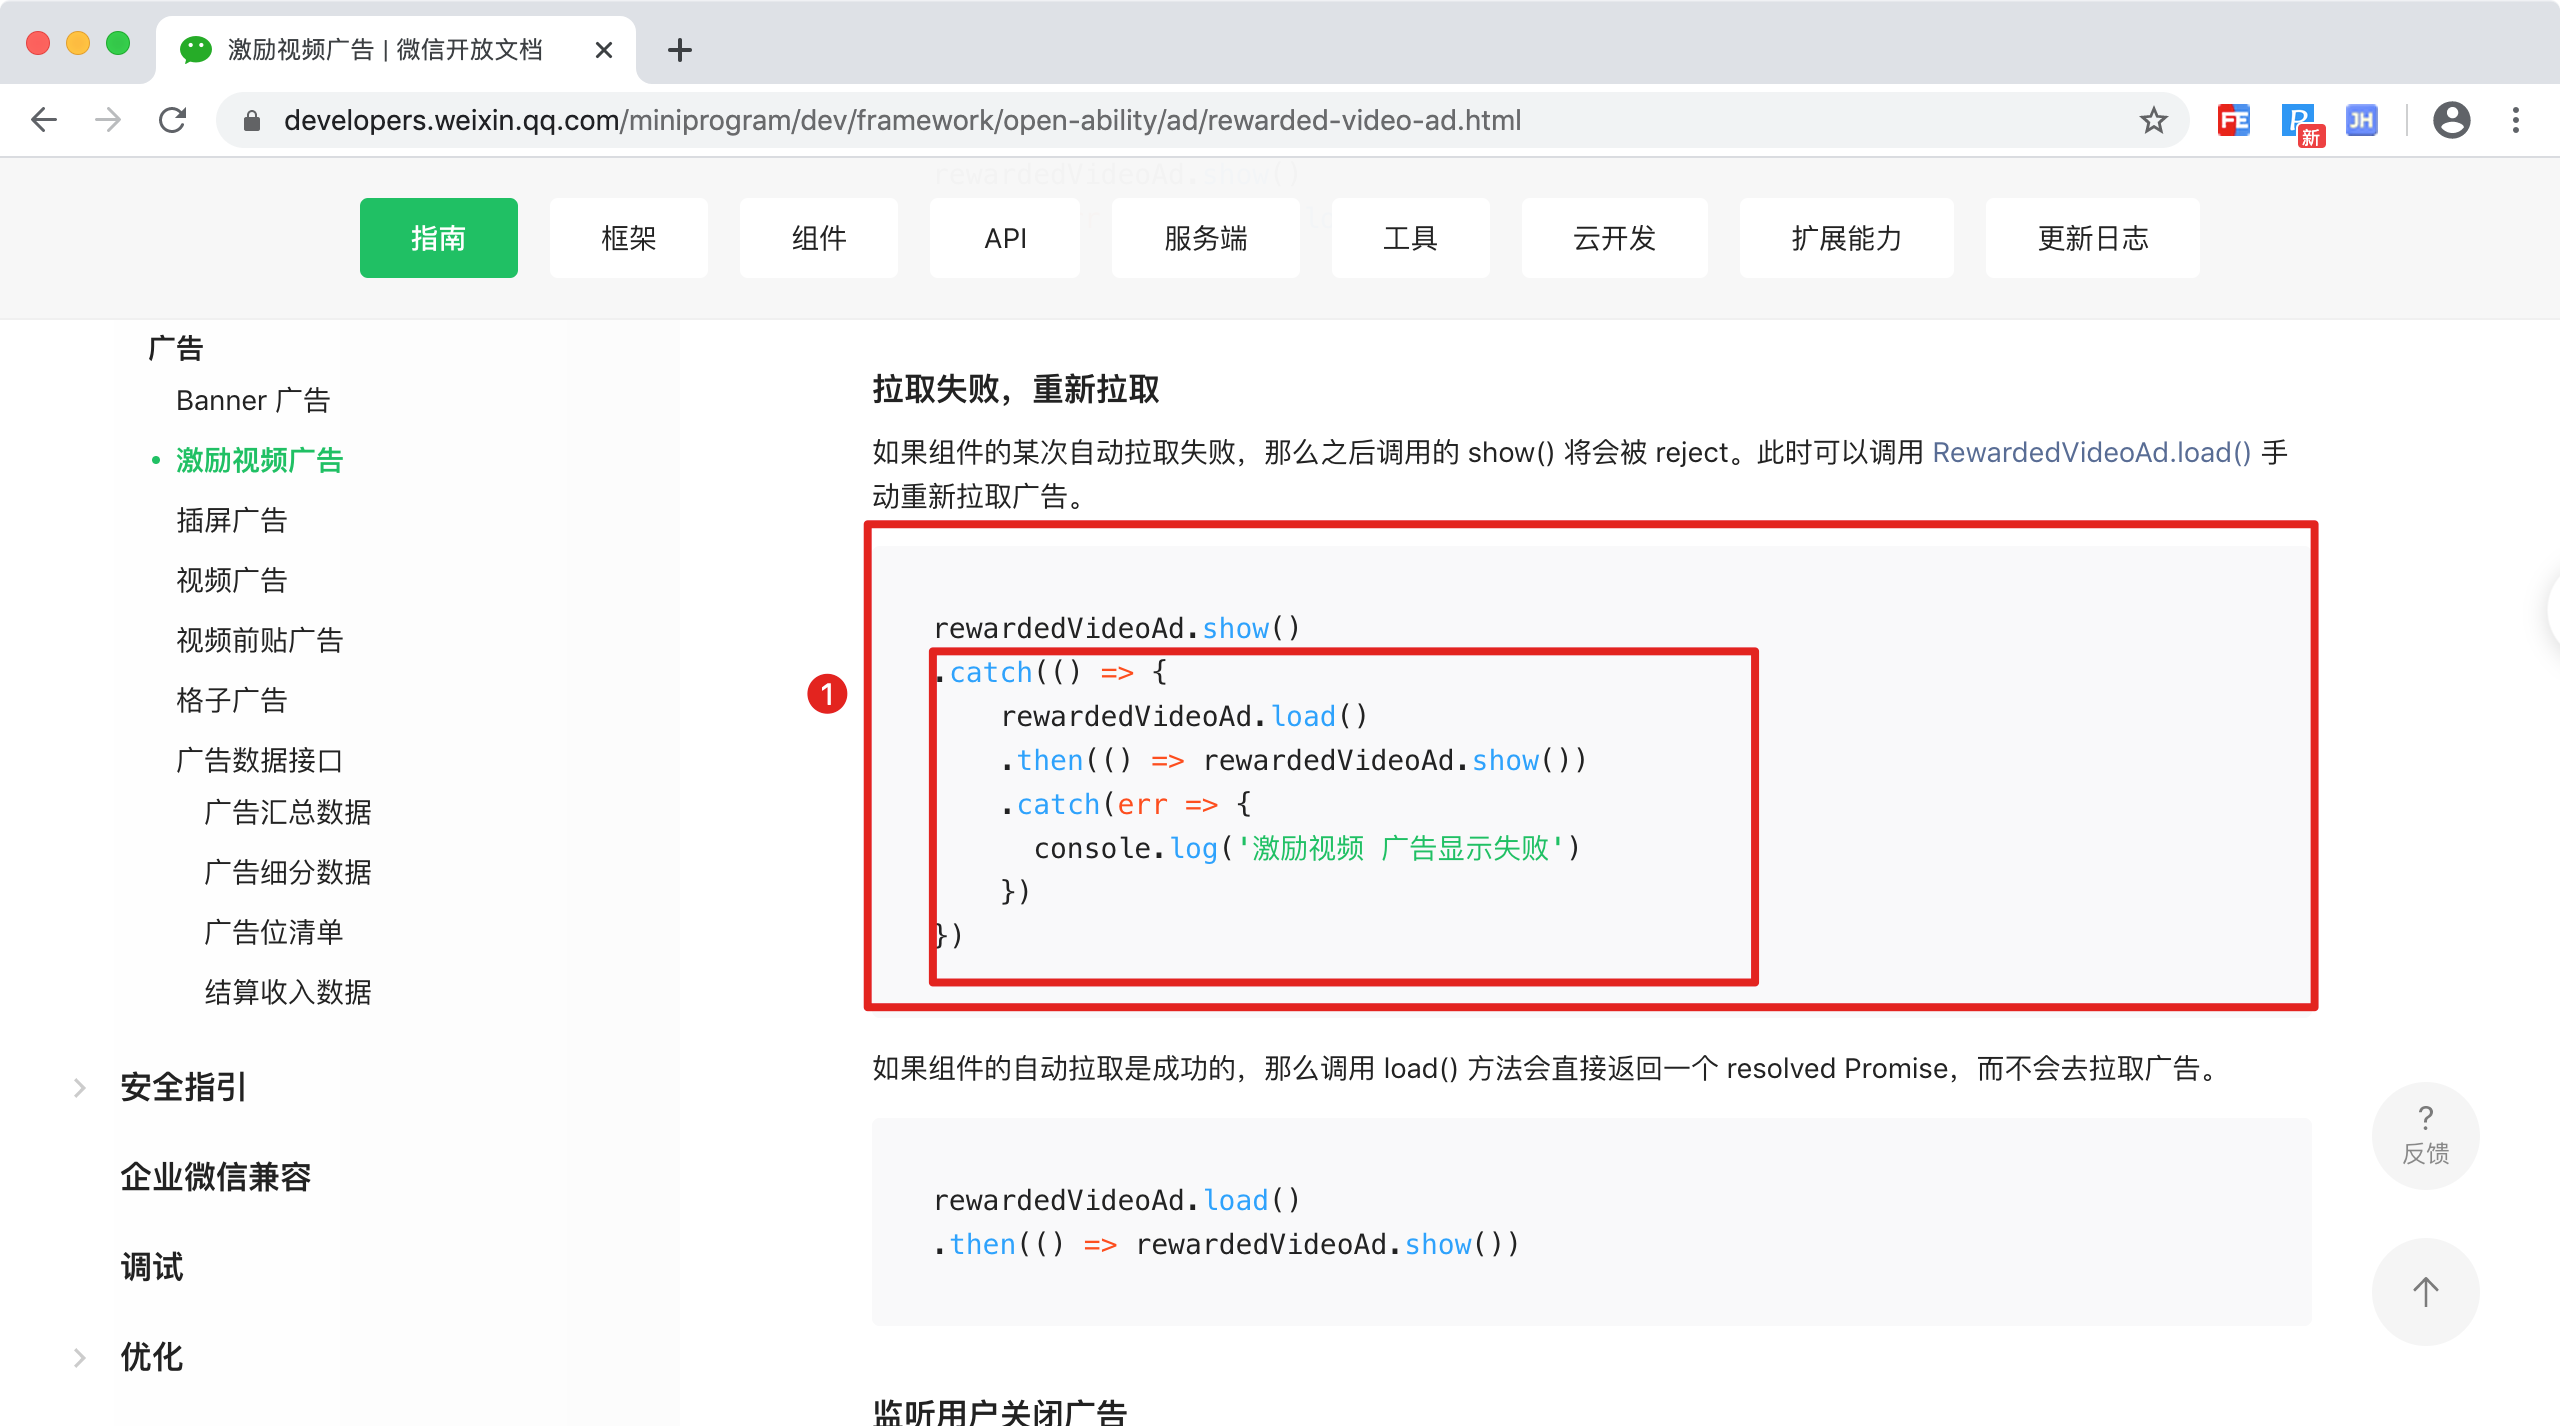Open a new browser tab
The image size is (2560, 1426).
pyautogui.click(x=680, y=50)
